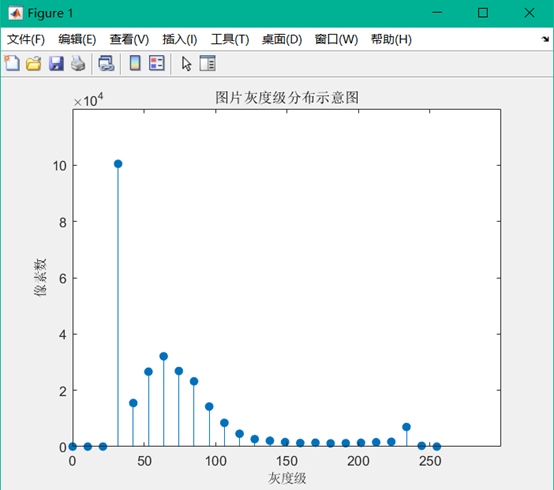Click x-axis tick label 50
The image size is (554, 490).
click(144, 461)
